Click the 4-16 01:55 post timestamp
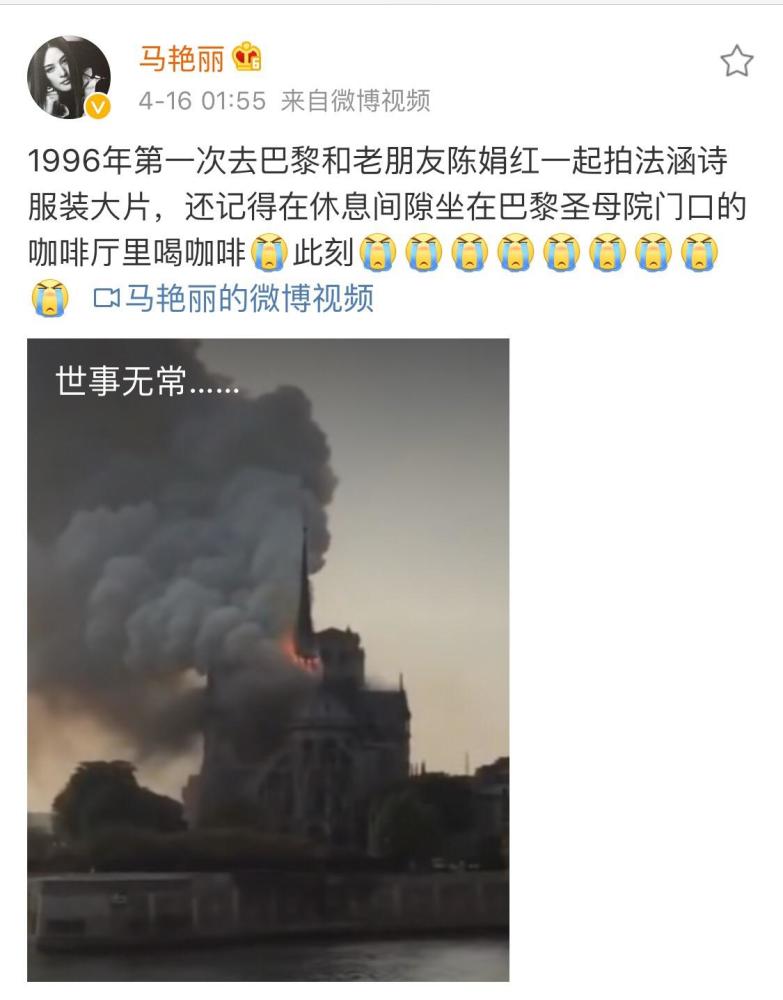The height and width of the screenshot is (1000, 783). pyautogui.click(x=202, y=101)
